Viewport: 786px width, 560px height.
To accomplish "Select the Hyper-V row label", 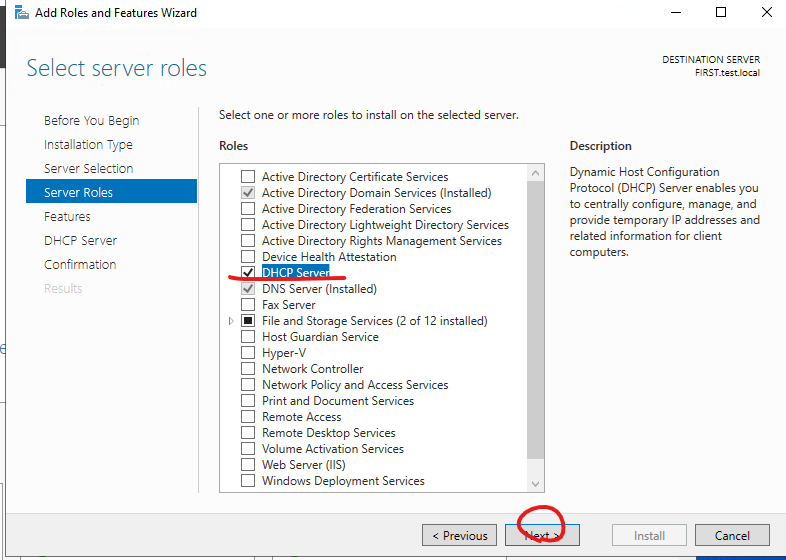I will 284,353.
